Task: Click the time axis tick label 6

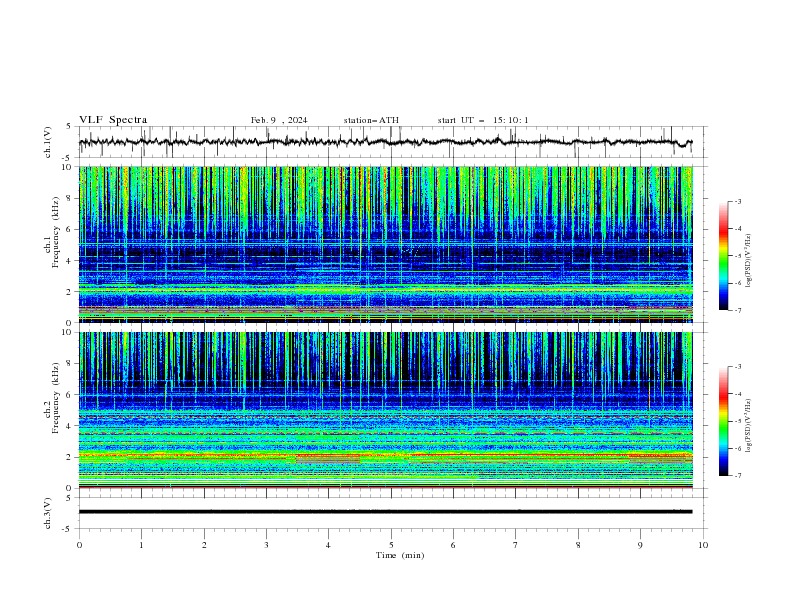Action: coord(453,545)
